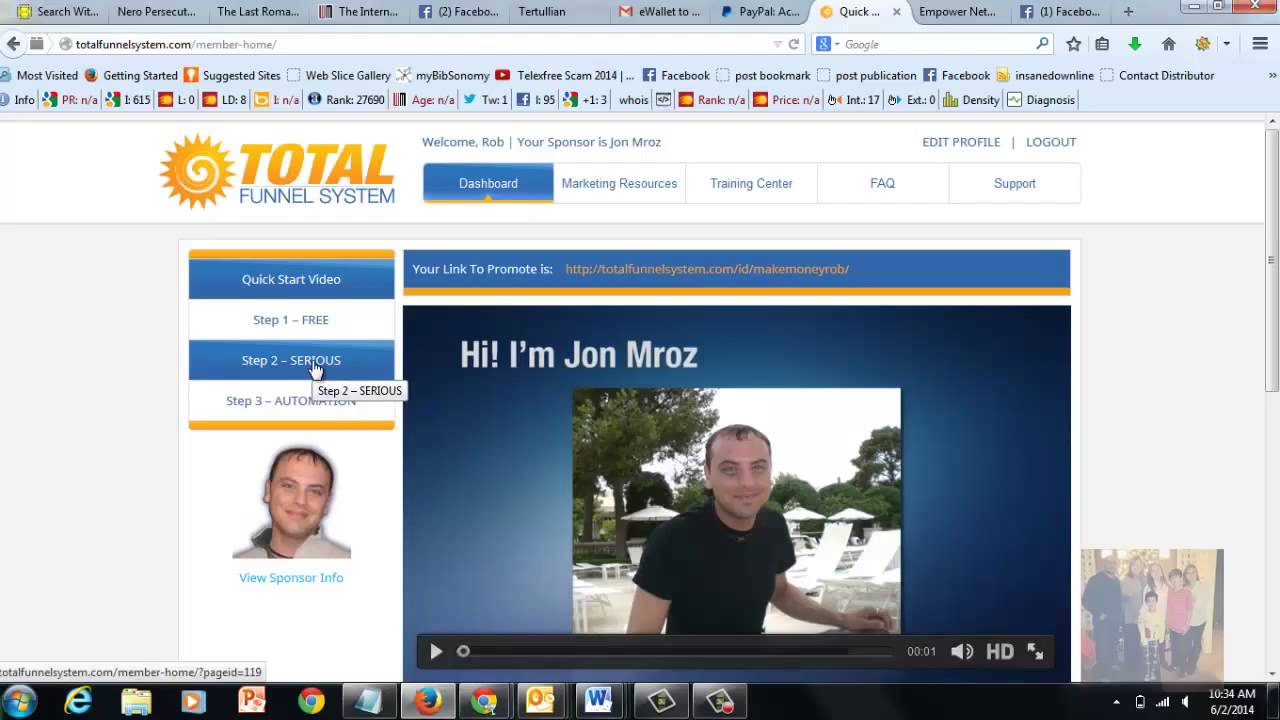Click the video progress bar
1280x720 pixels.
(x=676, y=652)
